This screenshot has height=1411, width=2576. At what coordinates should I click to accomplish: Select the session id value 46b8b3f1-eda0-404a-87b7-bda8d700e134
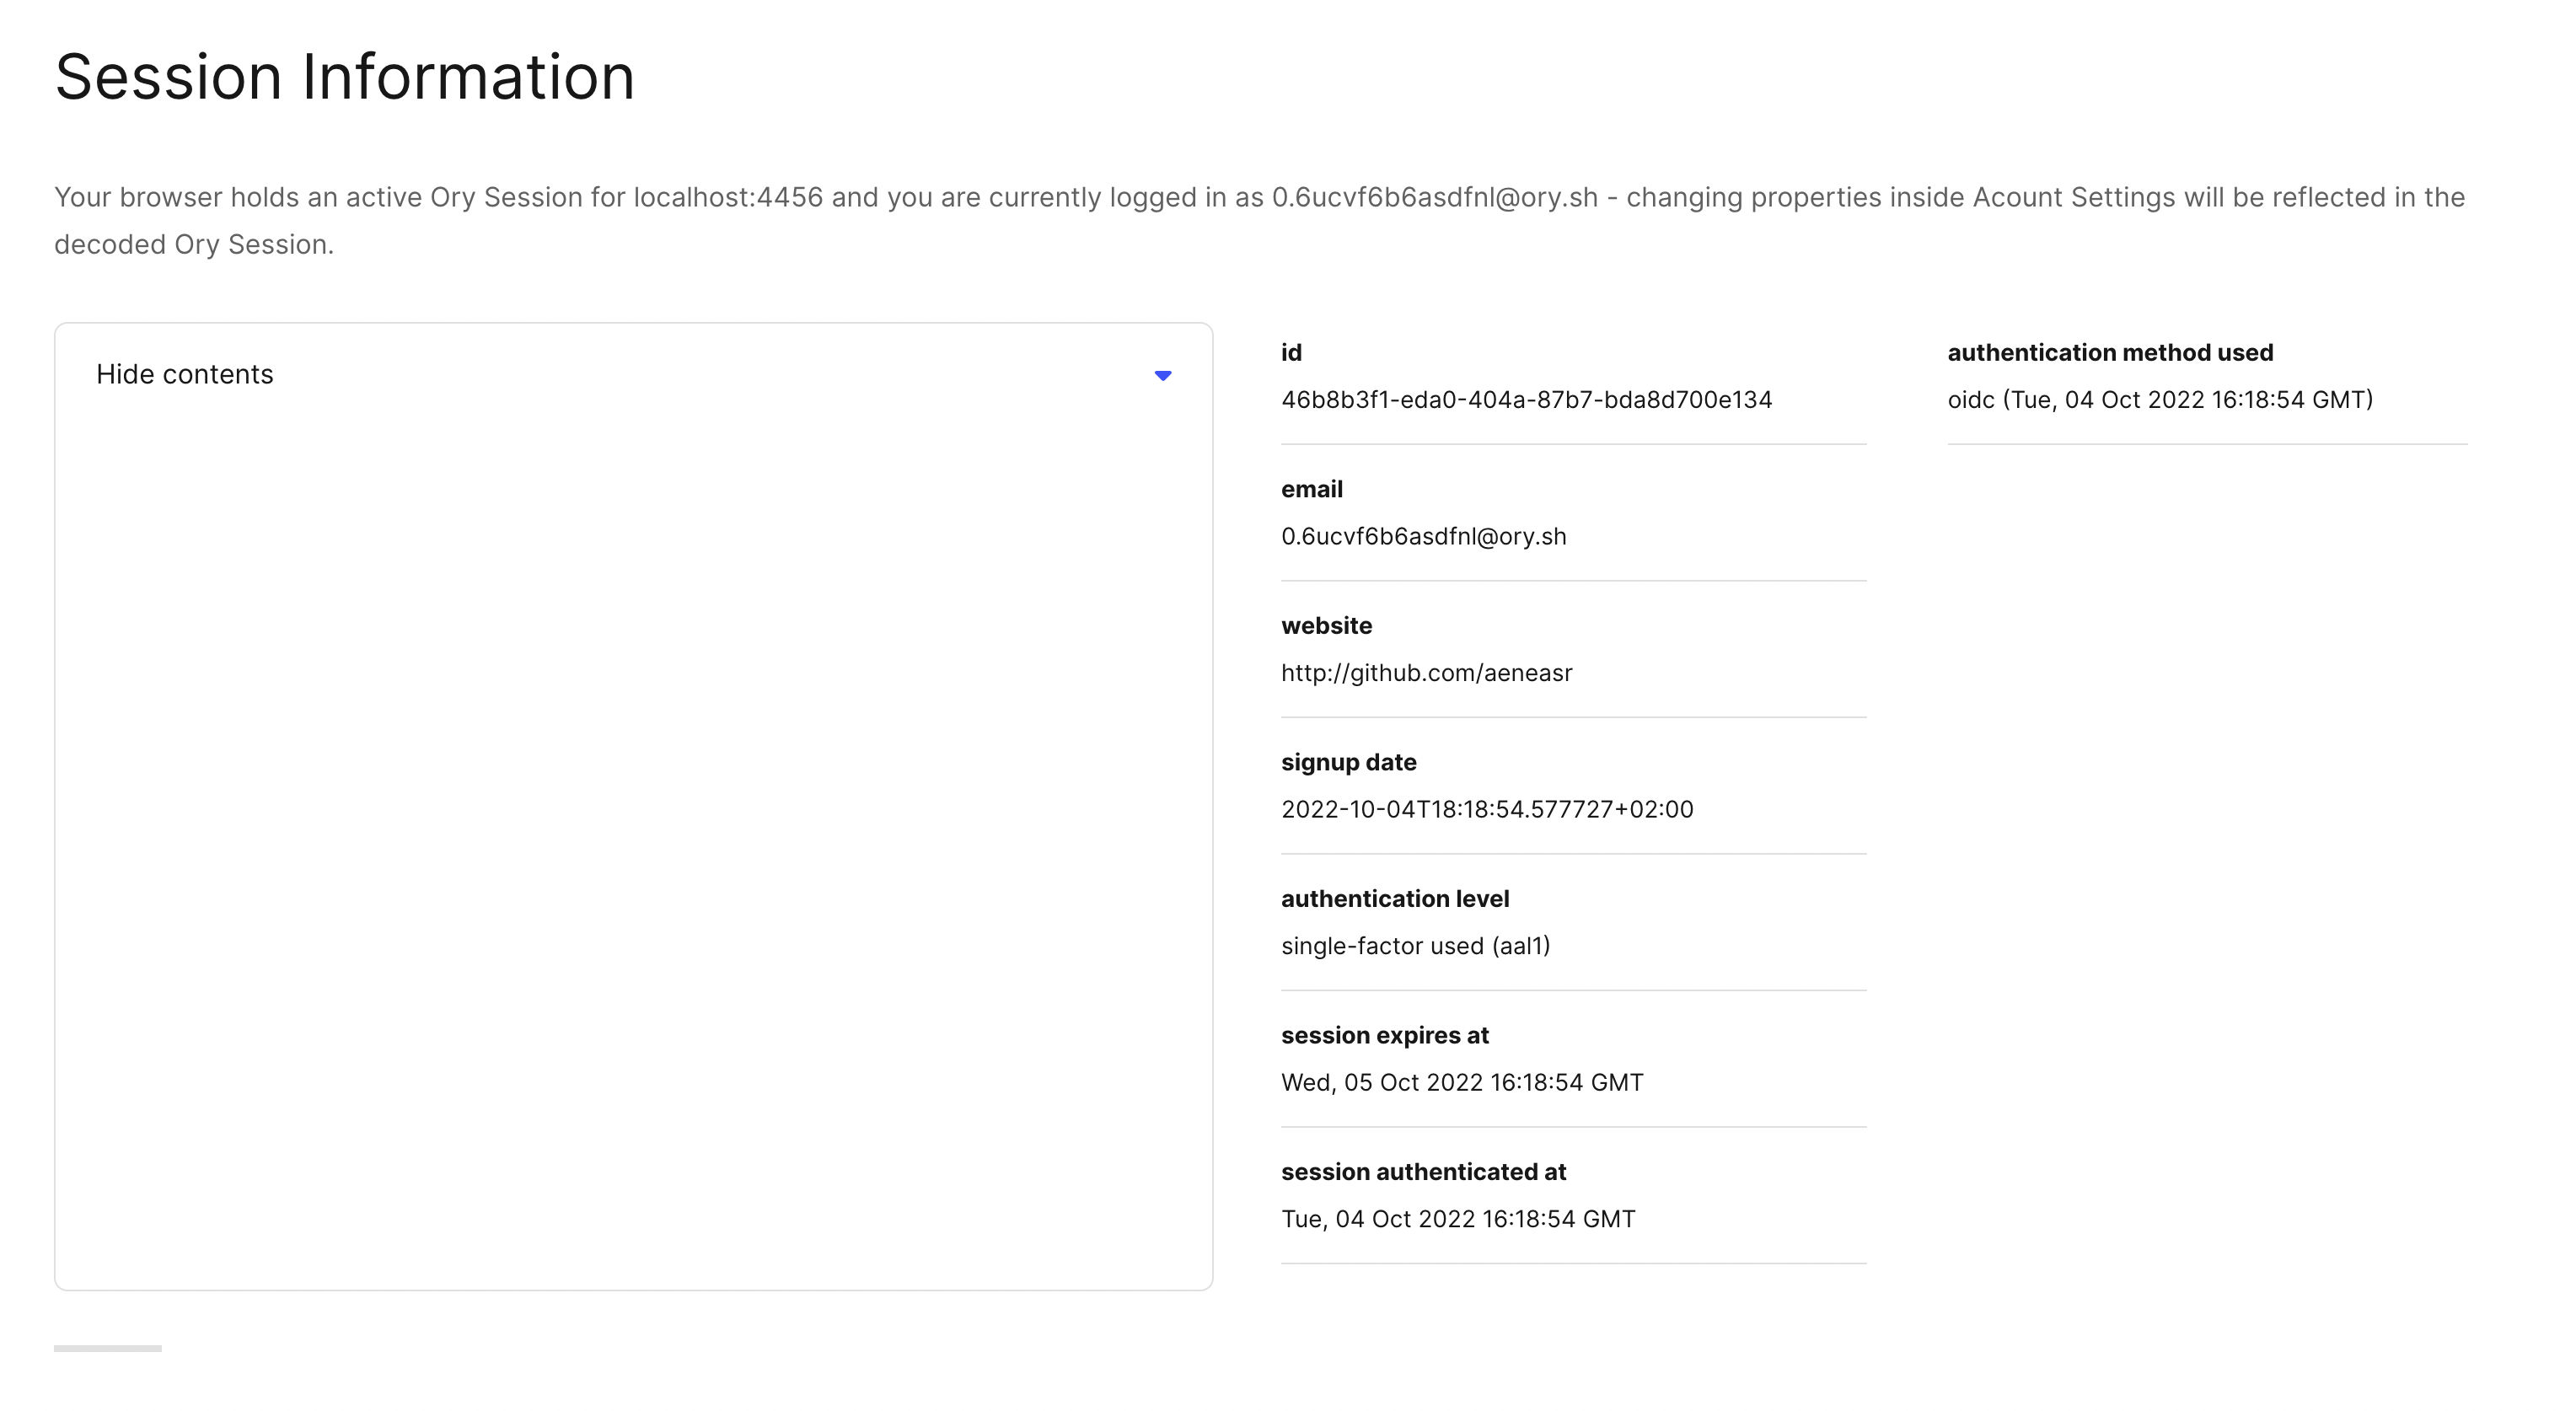tap(1526, 399)
